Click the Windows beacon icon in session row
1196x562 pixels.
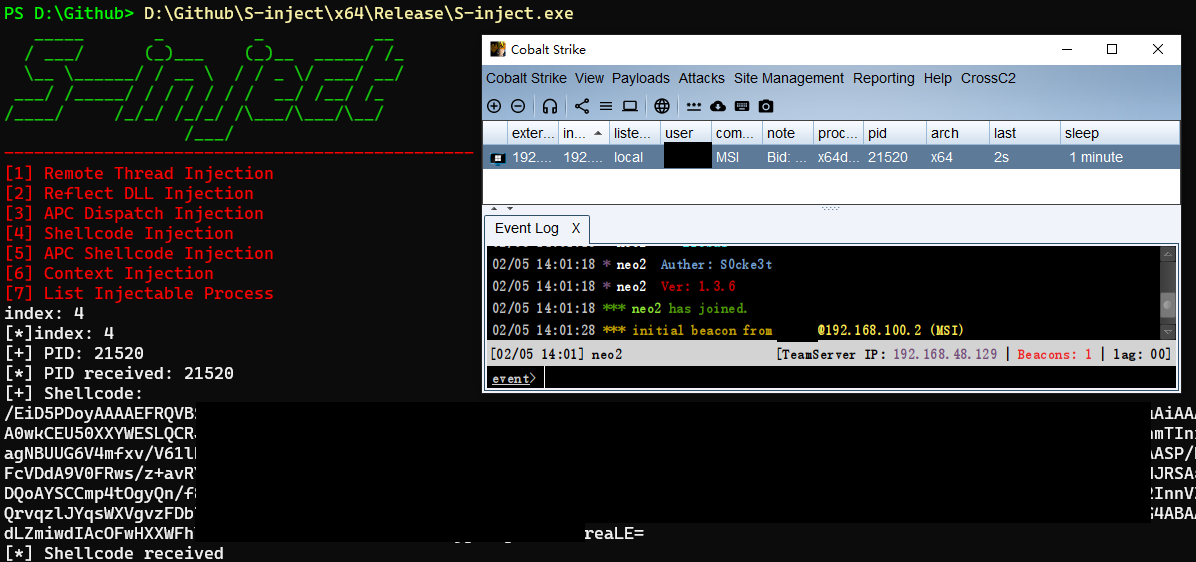click(497, 158)
